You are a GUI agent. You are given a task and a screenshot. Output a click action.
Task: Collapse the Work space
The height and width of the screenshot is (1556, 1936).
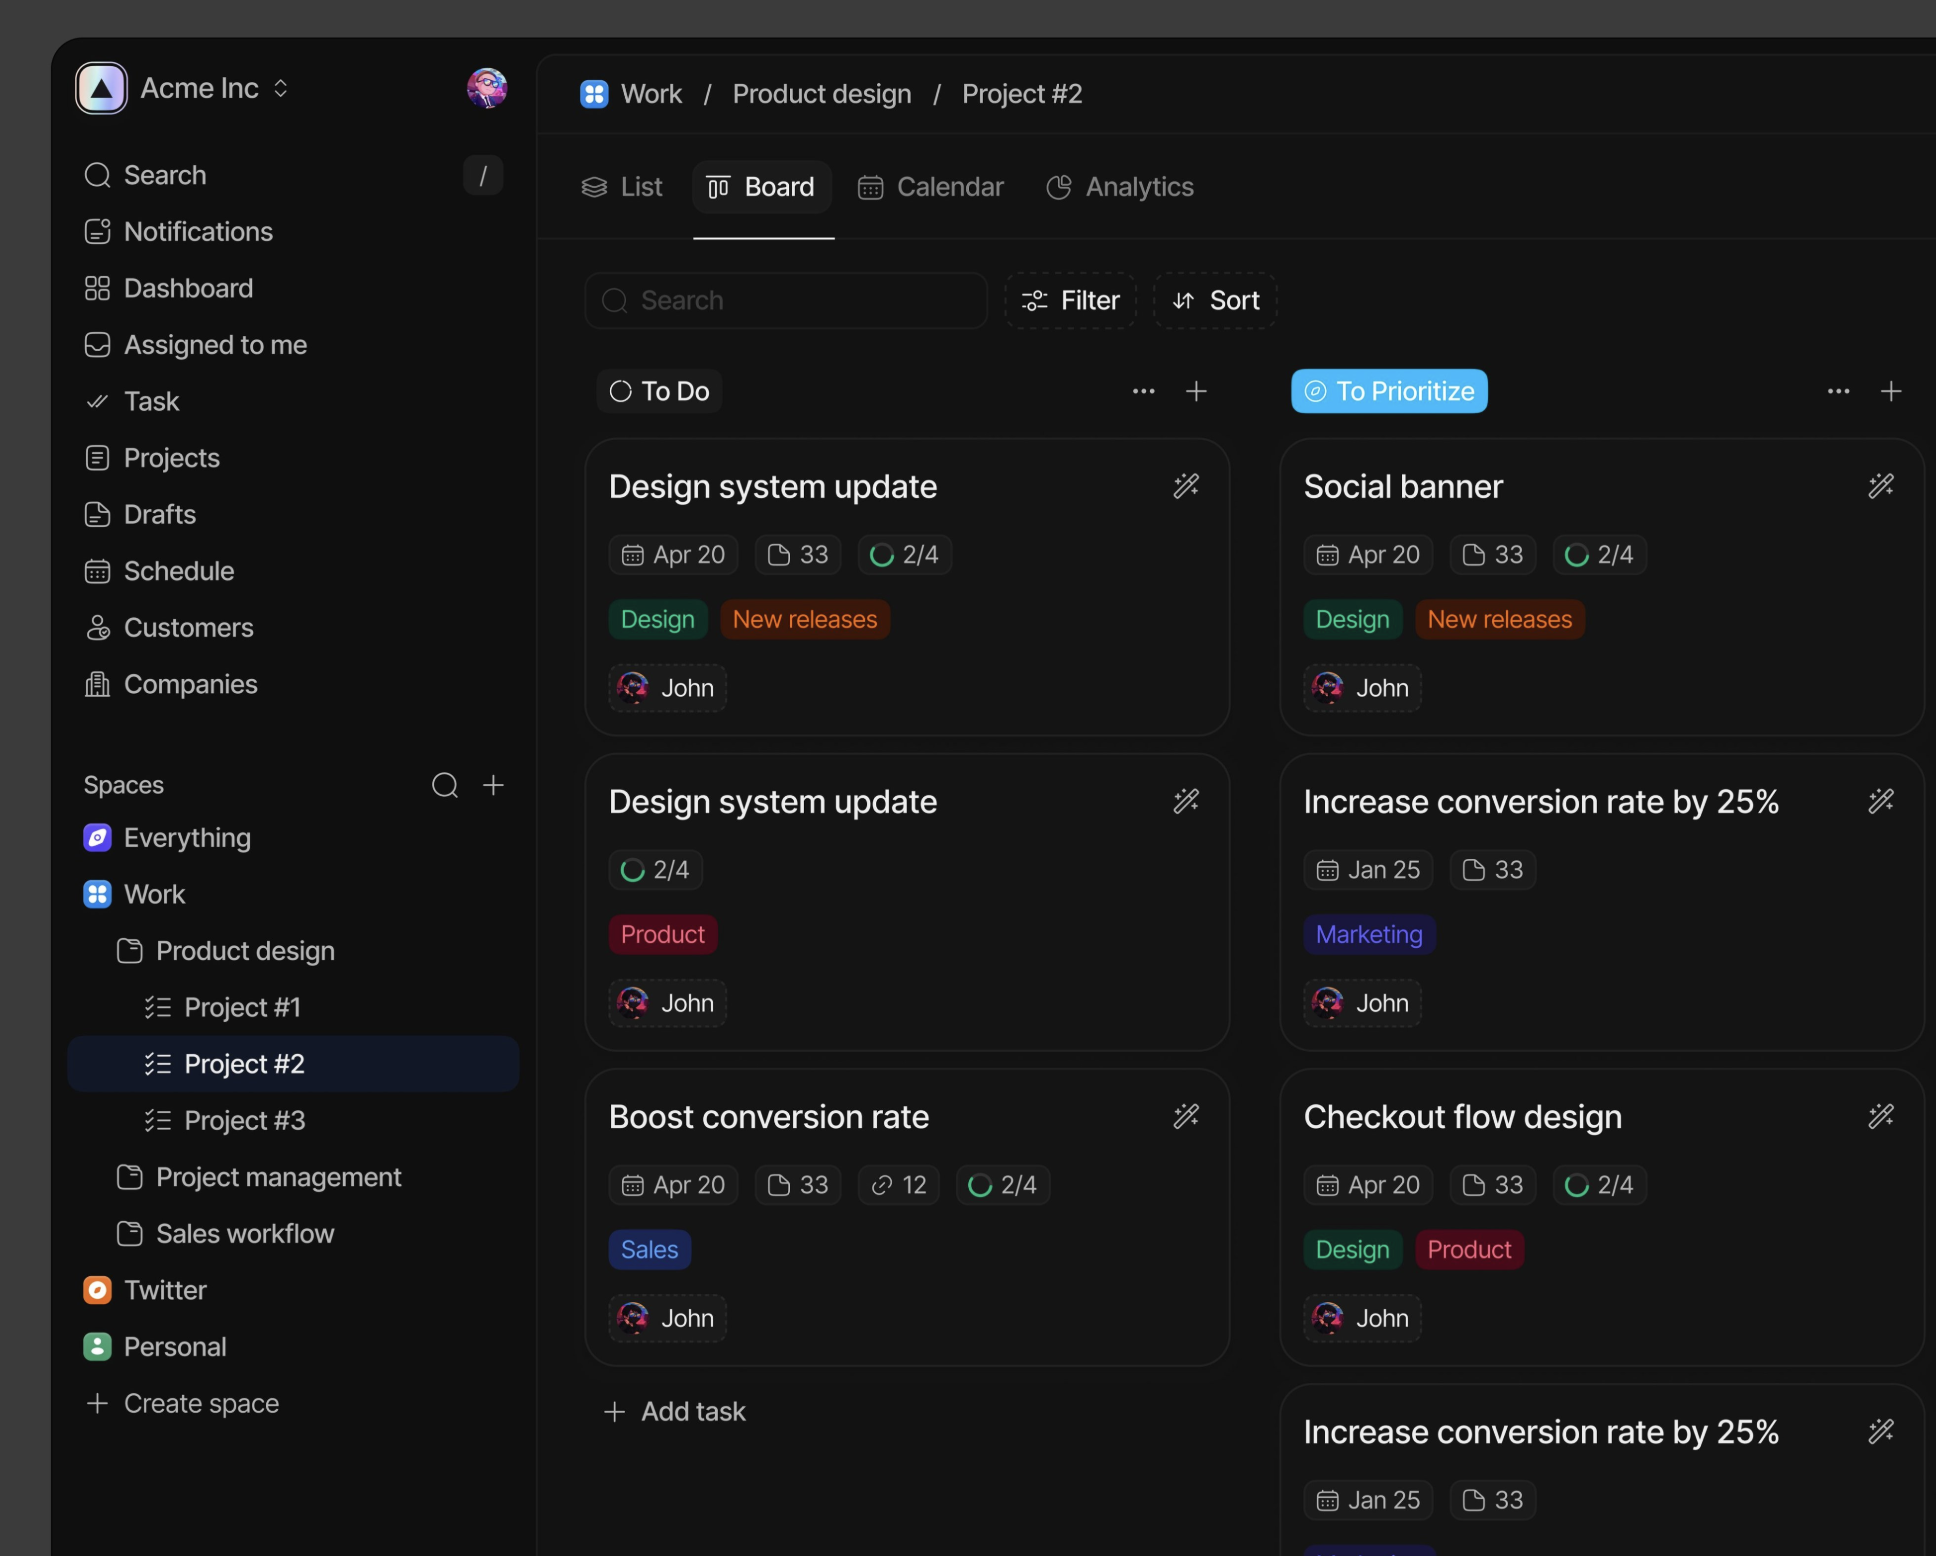tap(134, 894)
